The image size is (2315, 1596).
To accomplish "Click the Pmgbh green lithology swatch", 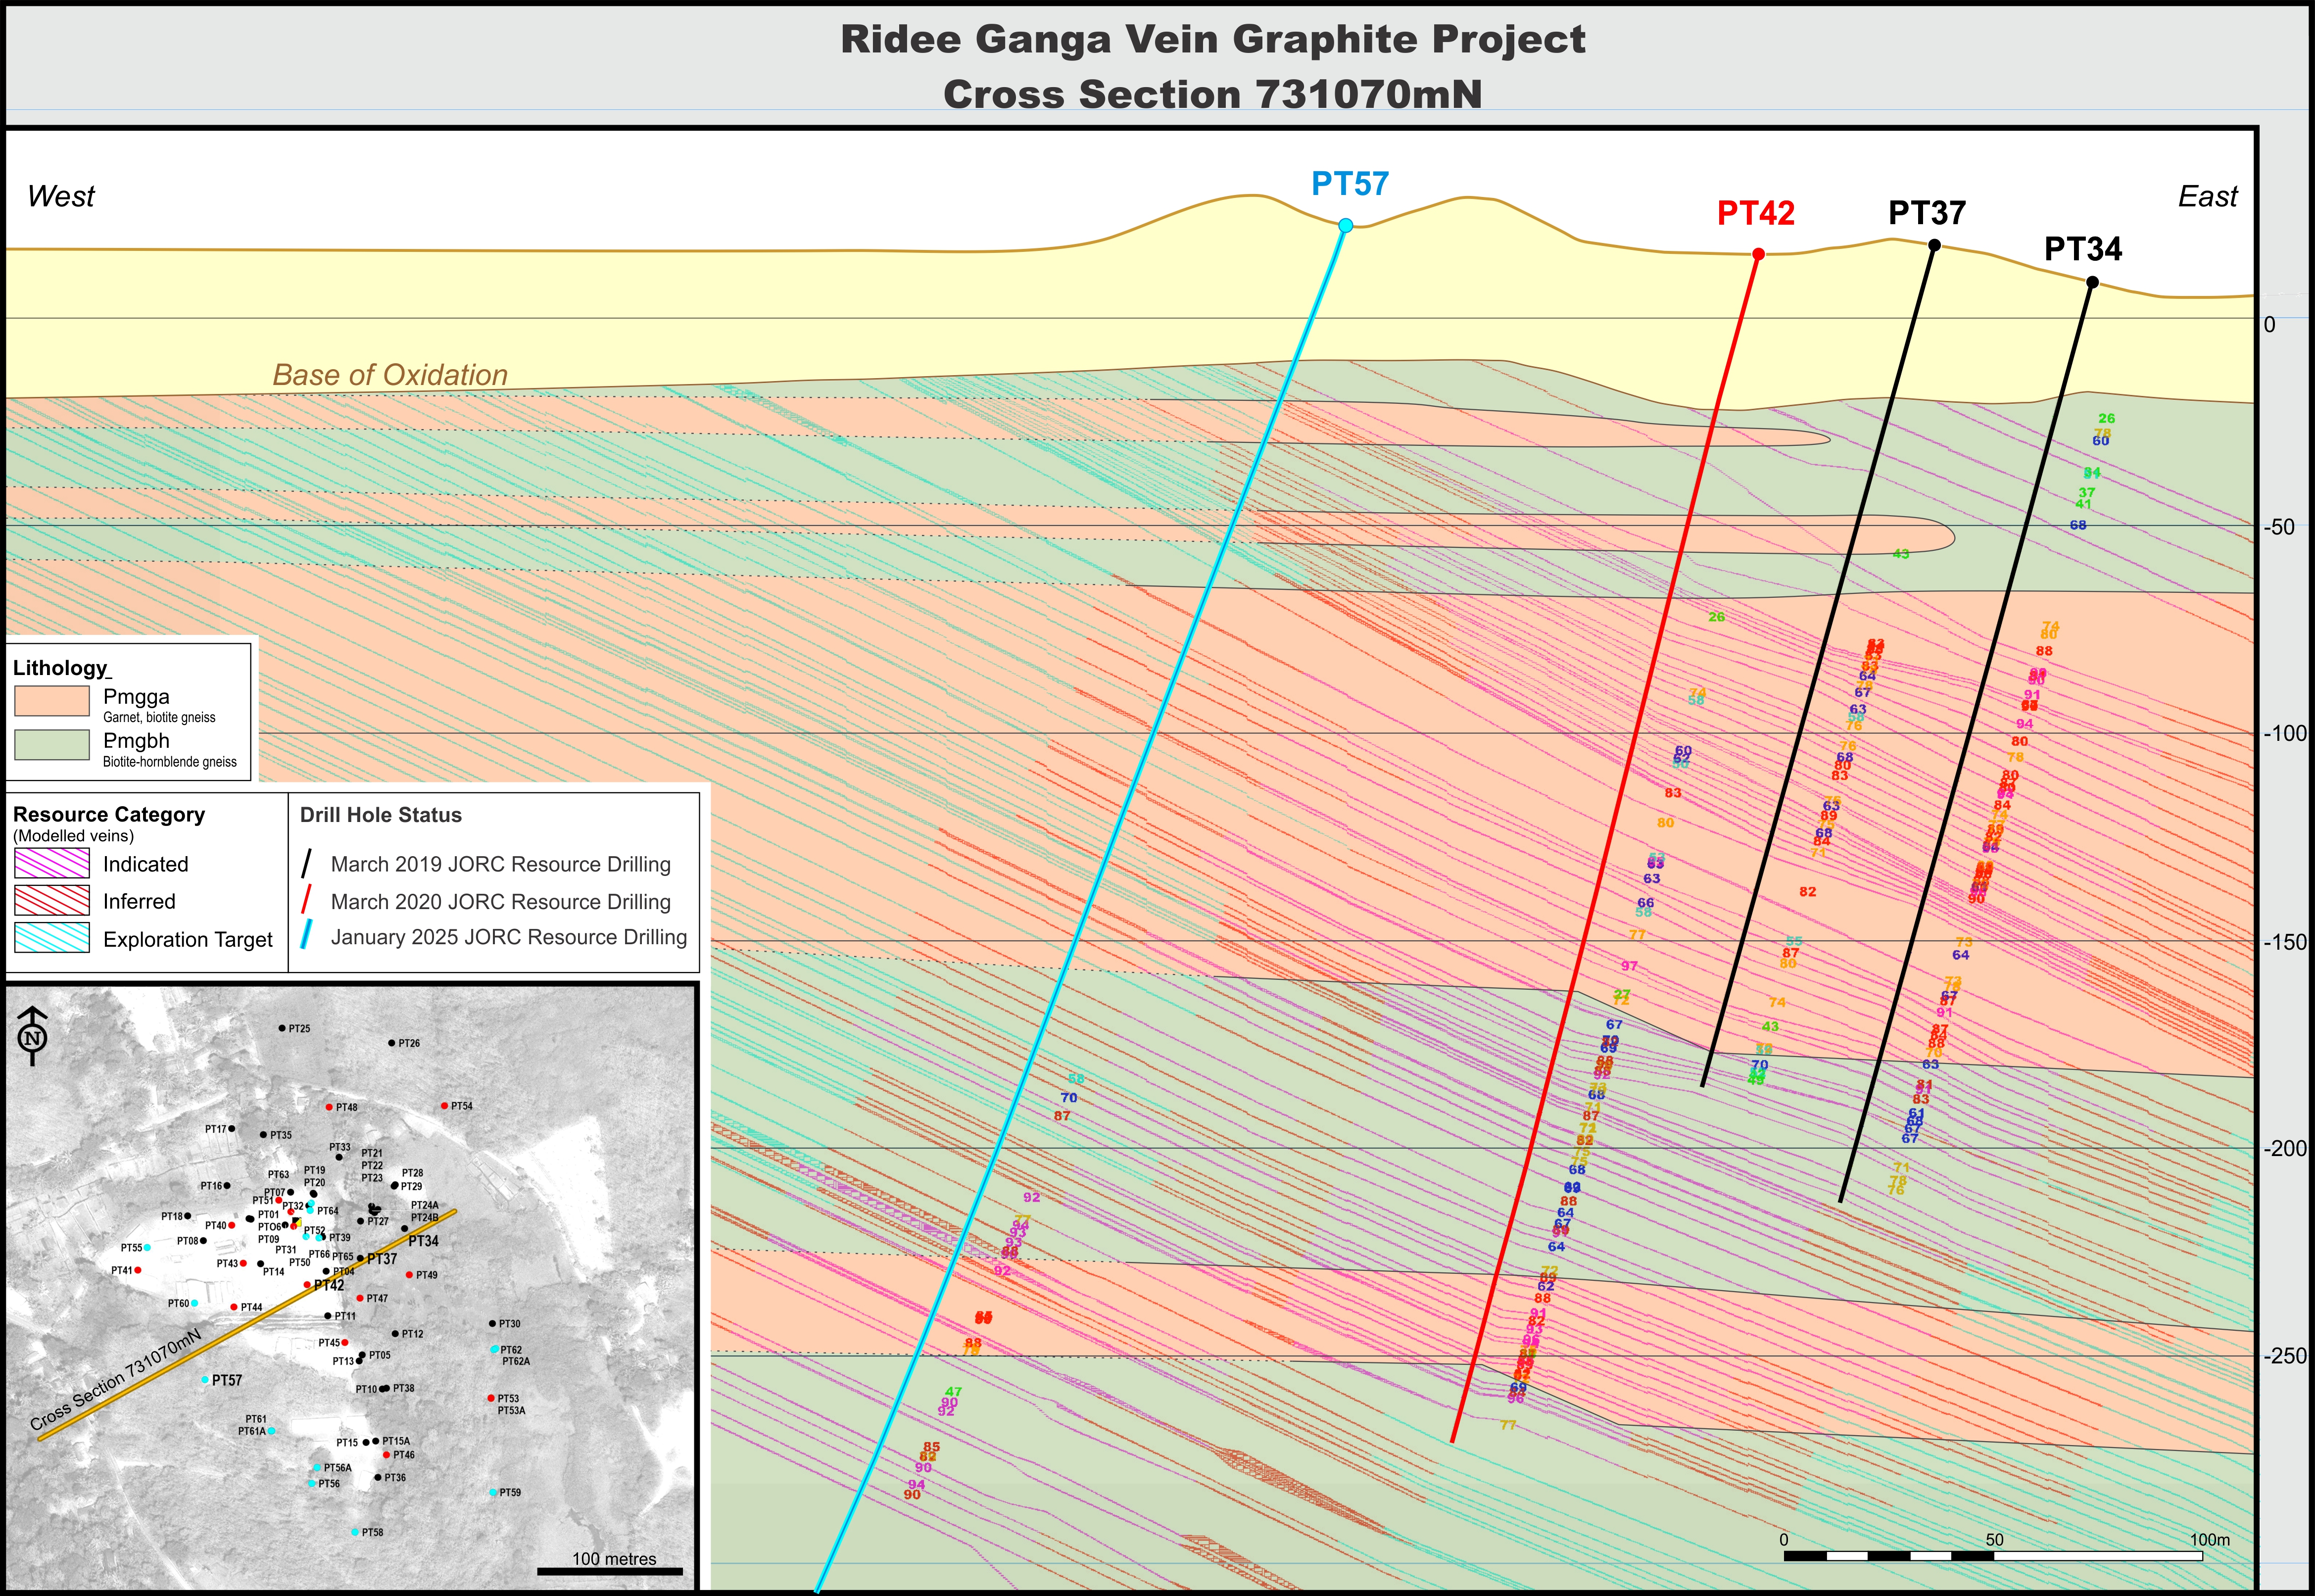I will coord(52,745).
